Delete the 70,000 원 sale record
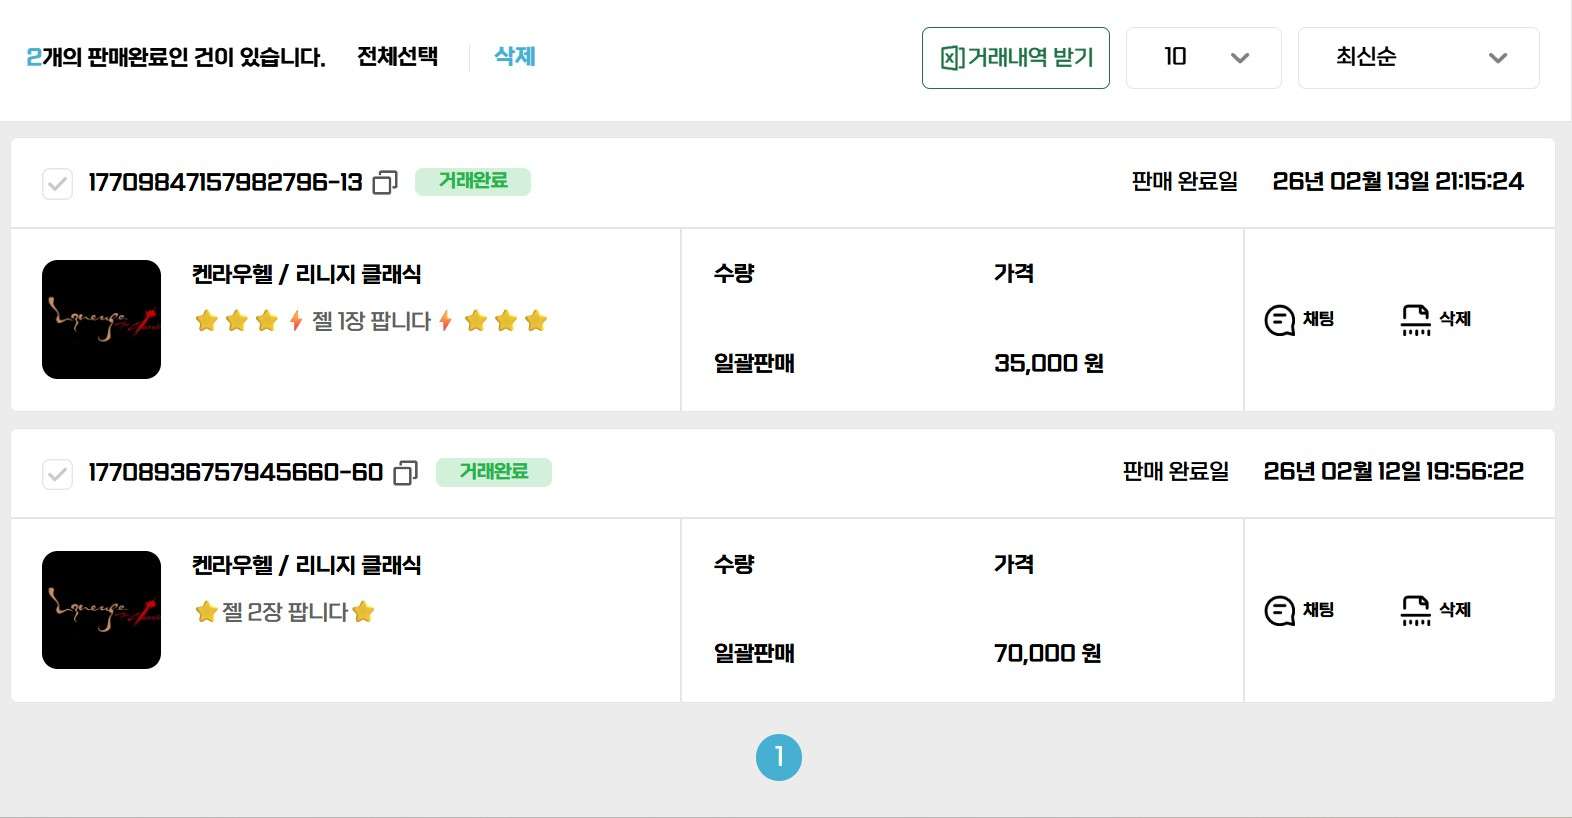The height and width of the screenshot is (818, 1572). (x=1435, y=610)
